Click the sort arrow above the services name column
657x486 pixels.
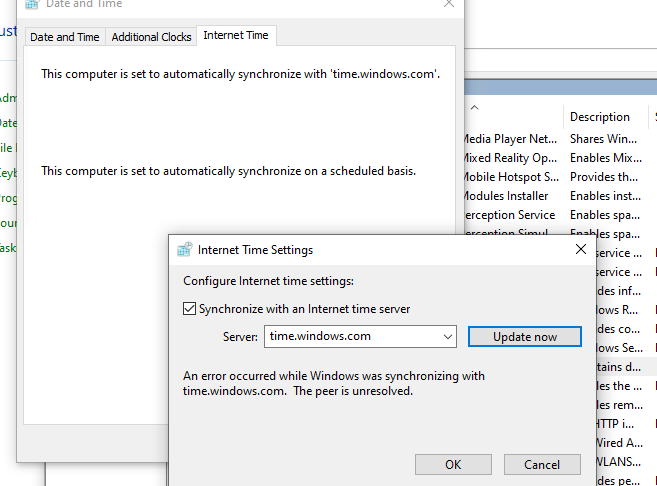tap(475, 107)
